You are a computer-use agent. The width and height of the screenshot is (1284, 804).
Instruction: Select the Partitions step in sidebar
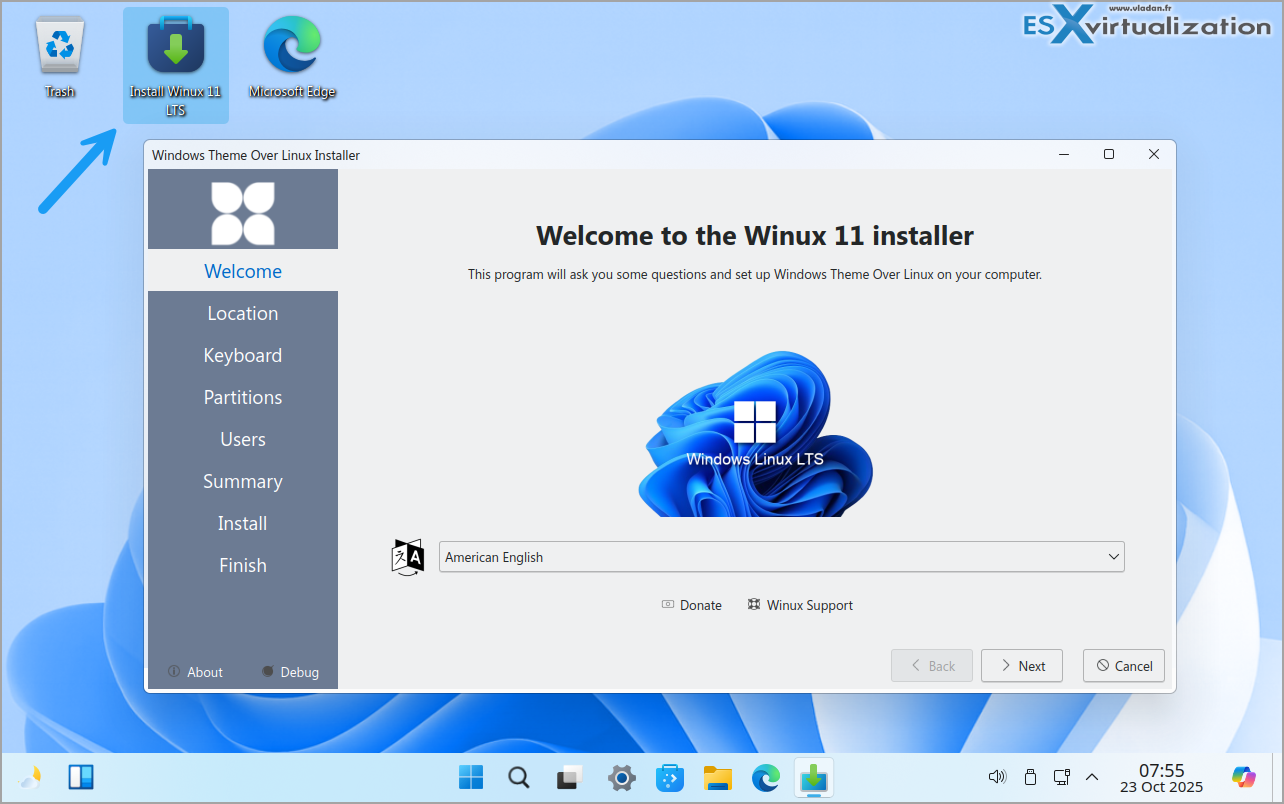click(243, 397)
